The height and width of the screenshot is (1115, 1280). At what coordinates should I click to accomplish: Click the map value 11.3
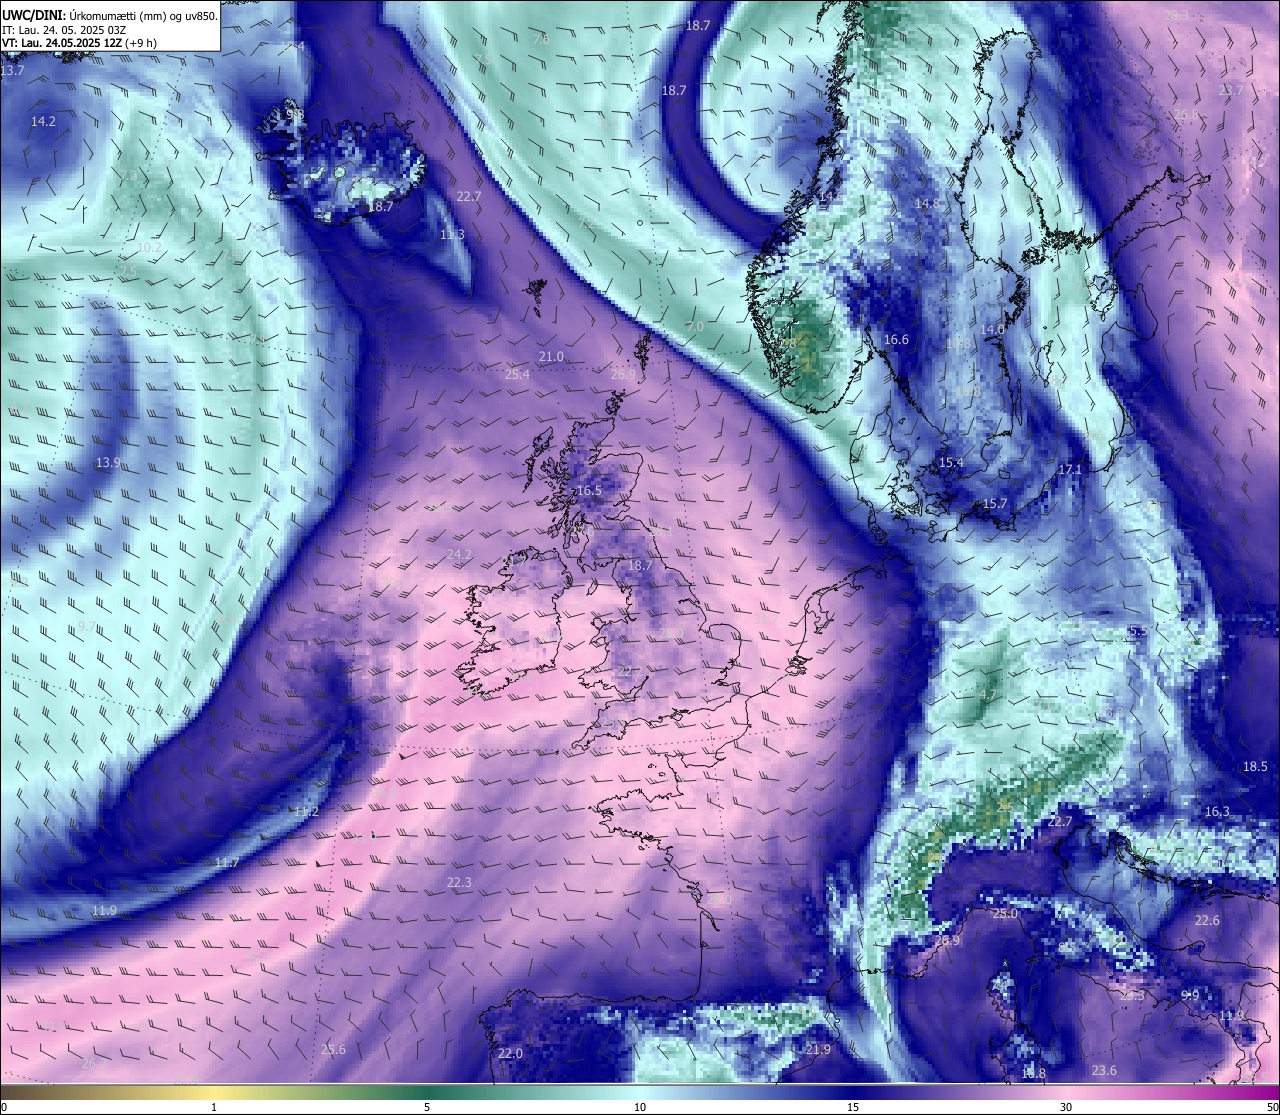[452, 234]
